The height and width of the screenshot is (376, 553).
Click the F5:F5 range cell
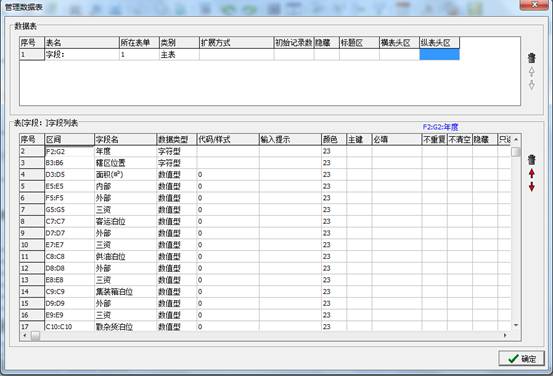[x=69, y=198]
